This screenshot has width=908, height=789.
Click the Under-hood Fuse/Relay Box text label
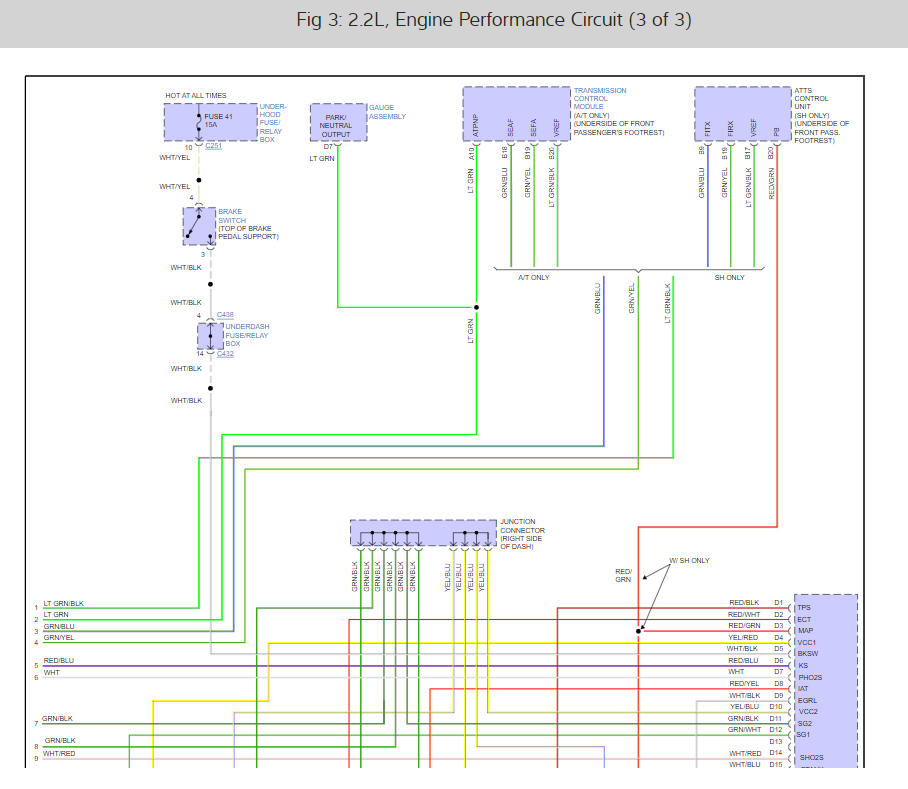point(274,123)
